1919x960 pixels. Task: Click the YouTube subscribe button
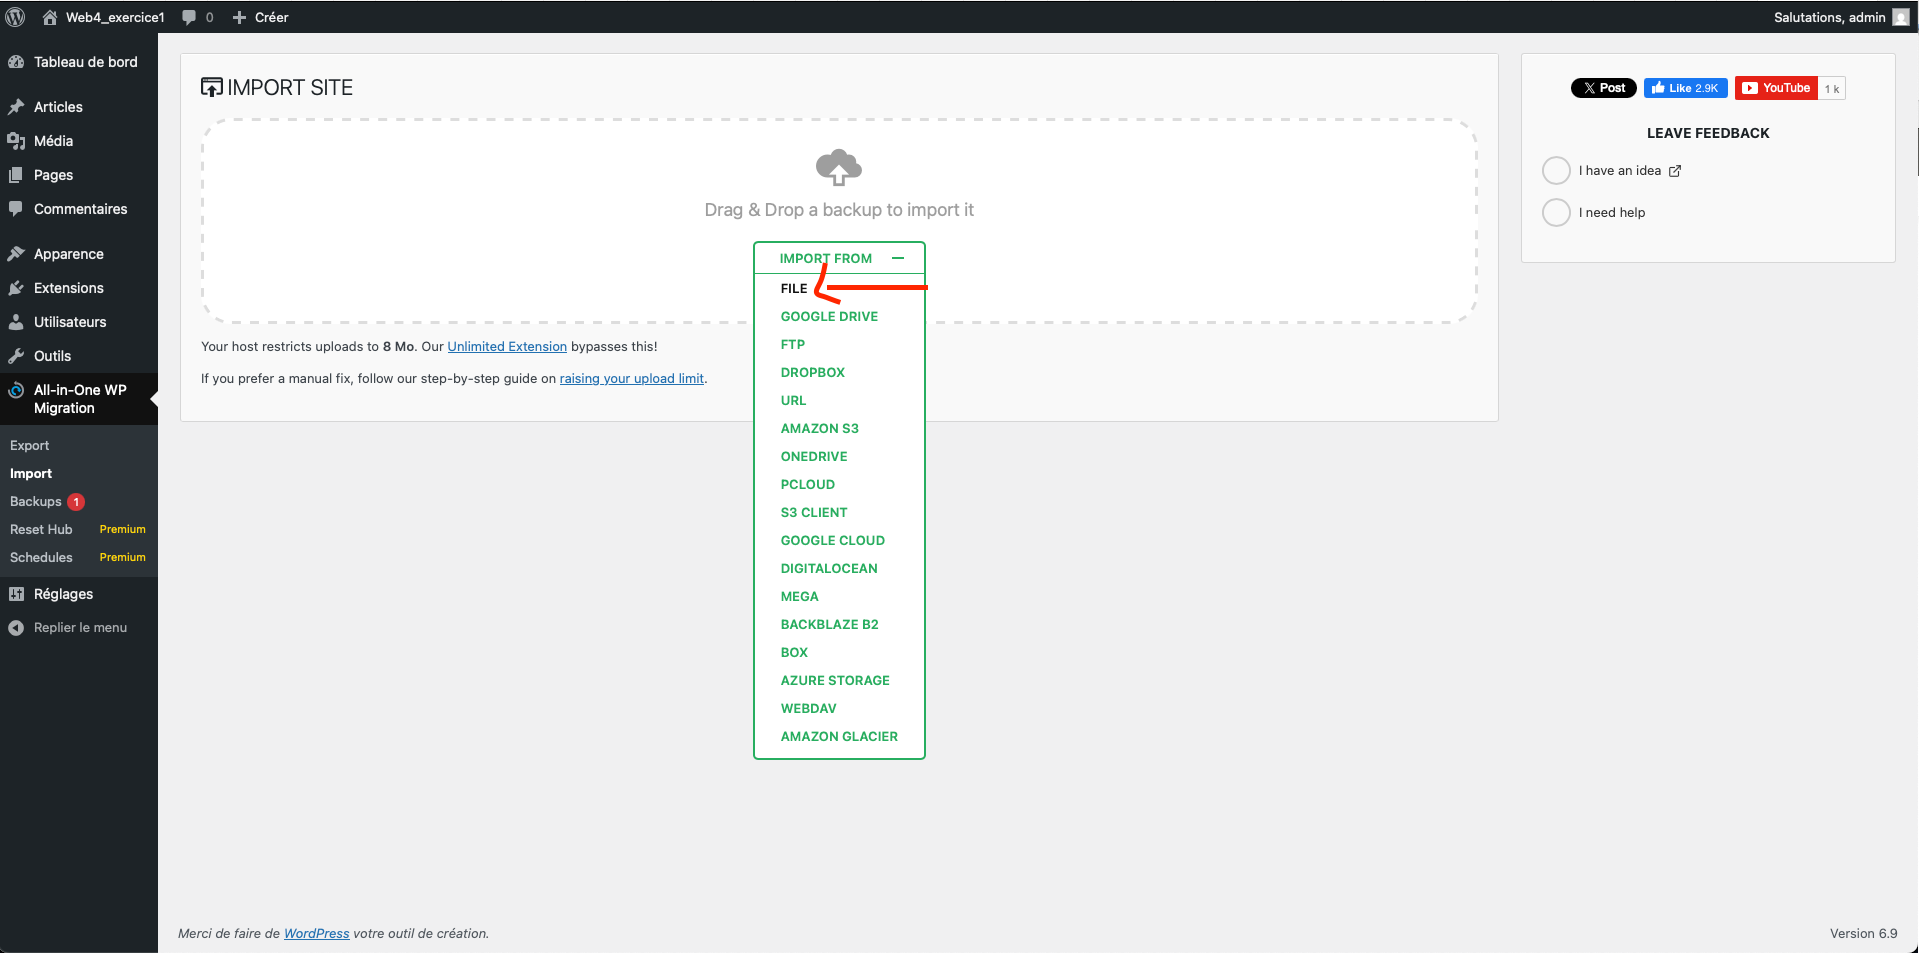pos(1776,88)
